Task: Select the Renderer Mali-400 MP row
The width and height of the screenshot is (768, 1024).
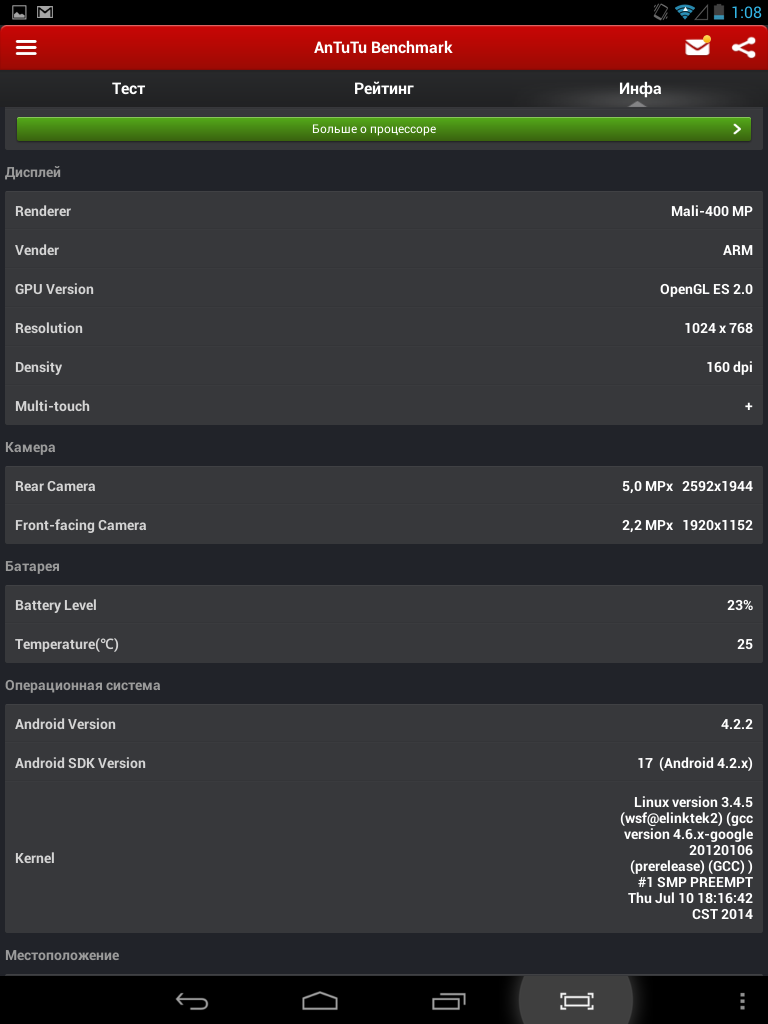Action: click(383, 211)
